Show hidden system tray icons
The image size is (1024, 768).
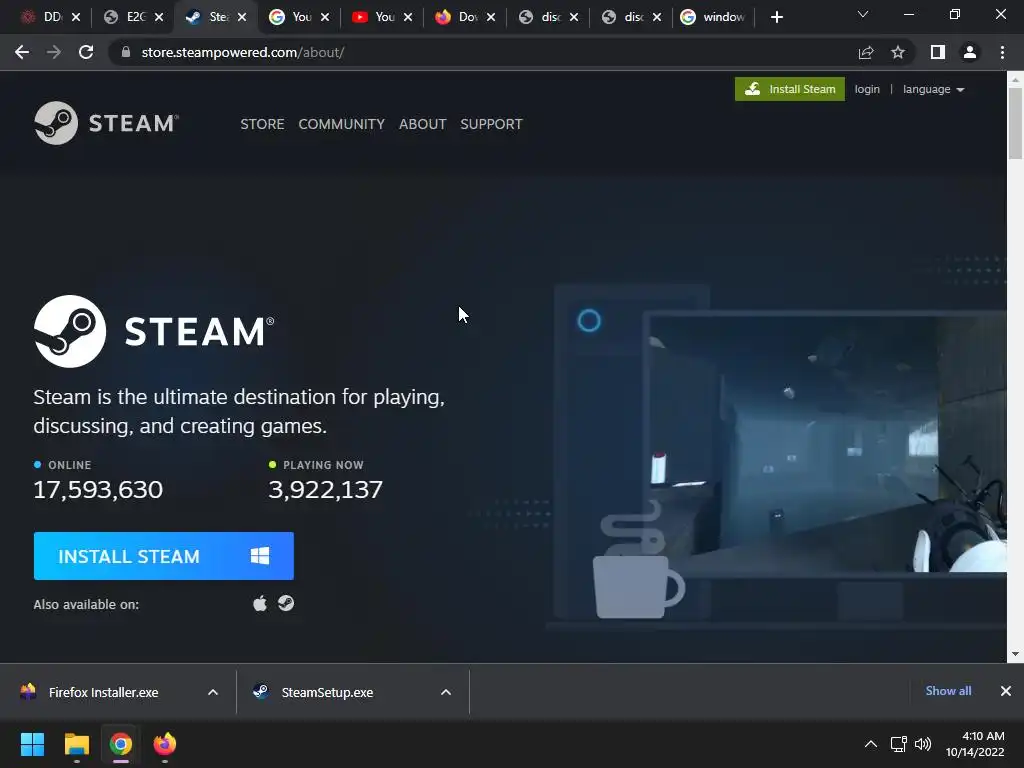[x=871, y=744]
